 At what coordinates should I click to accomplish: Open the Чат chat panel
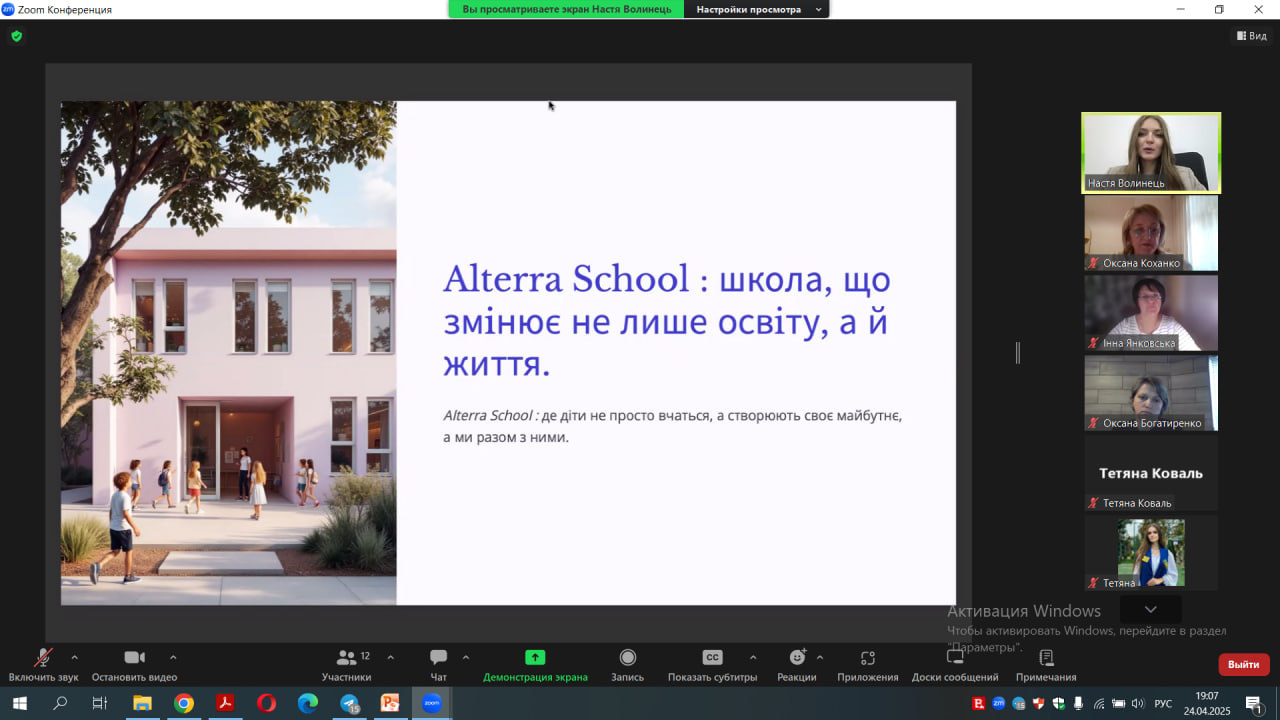click(438, 665)
